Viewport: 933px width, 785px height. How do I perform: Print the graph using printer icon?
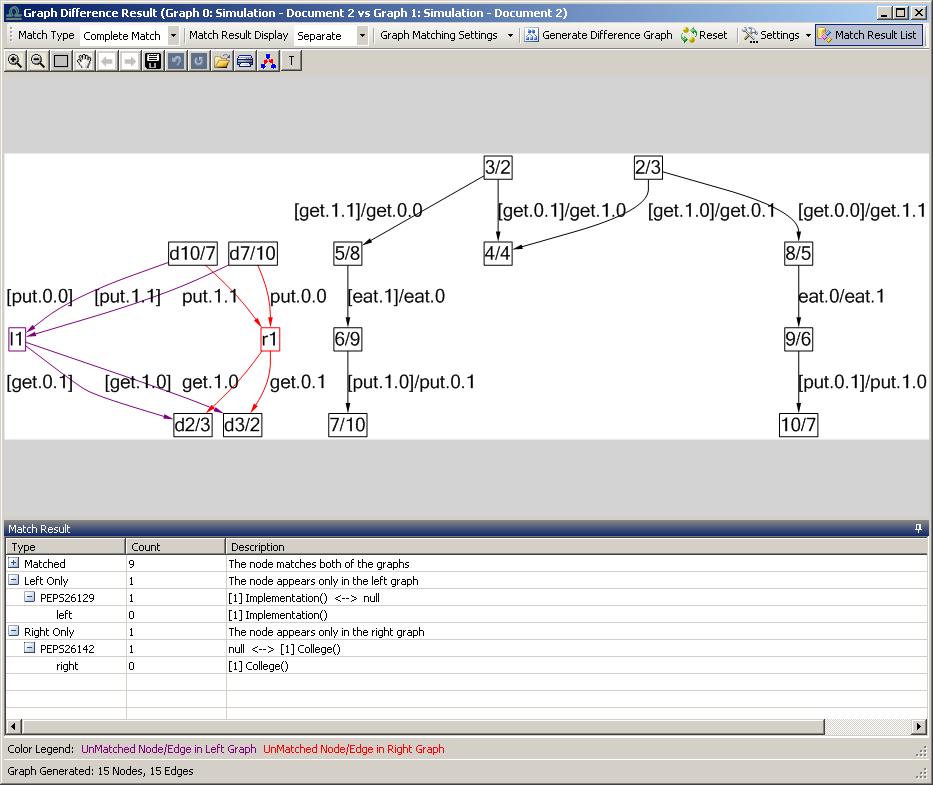[245, 61]
